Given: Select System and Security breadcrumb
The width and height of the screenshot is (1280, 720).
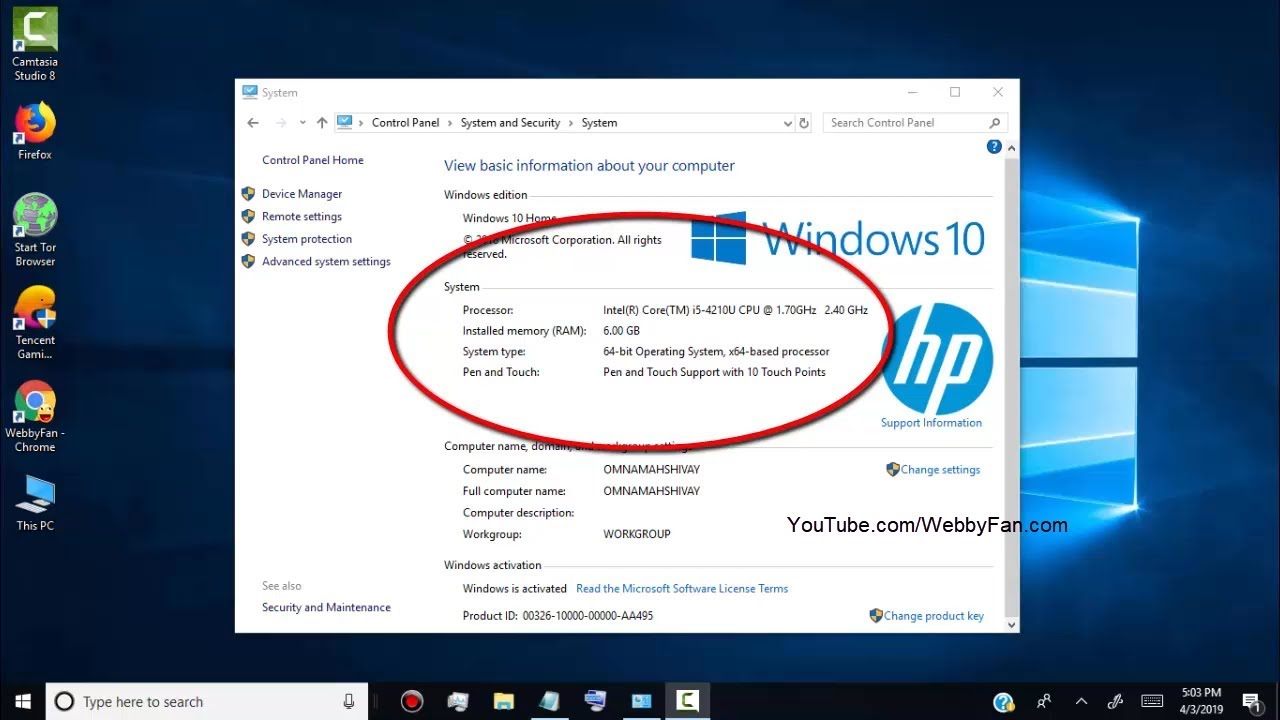Looking at the screenshot, I should (x=510, y=123).
